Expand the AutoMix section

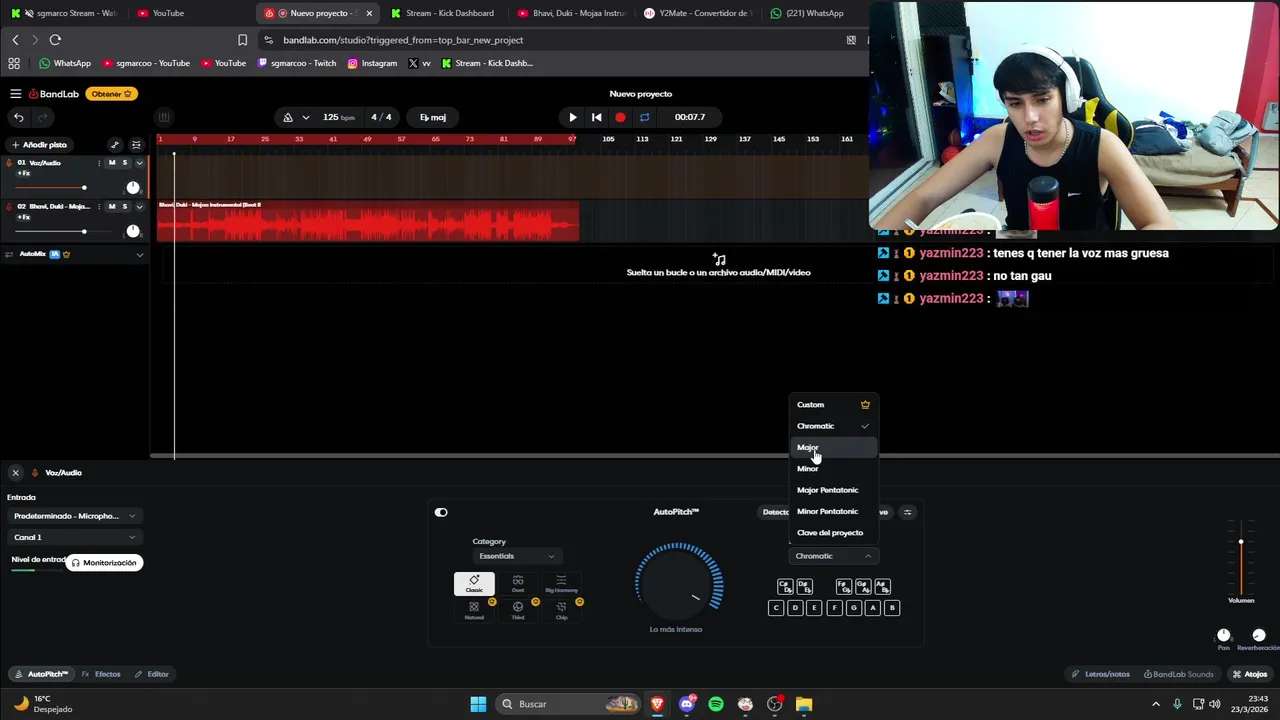139,254
